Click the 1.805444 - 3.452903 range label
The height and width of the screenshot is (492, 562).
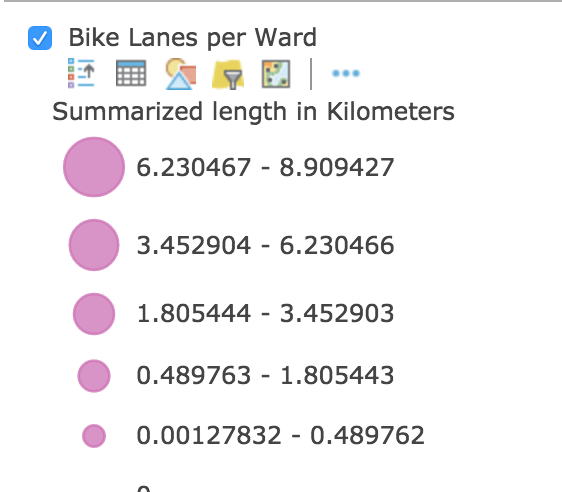[x=265, y=314]
